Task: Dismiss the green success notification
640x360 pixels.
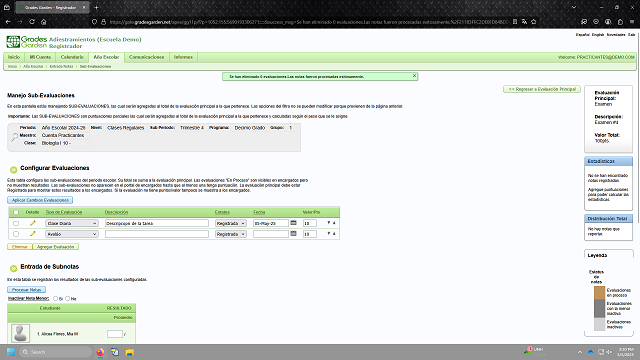Action: [414, 76]
